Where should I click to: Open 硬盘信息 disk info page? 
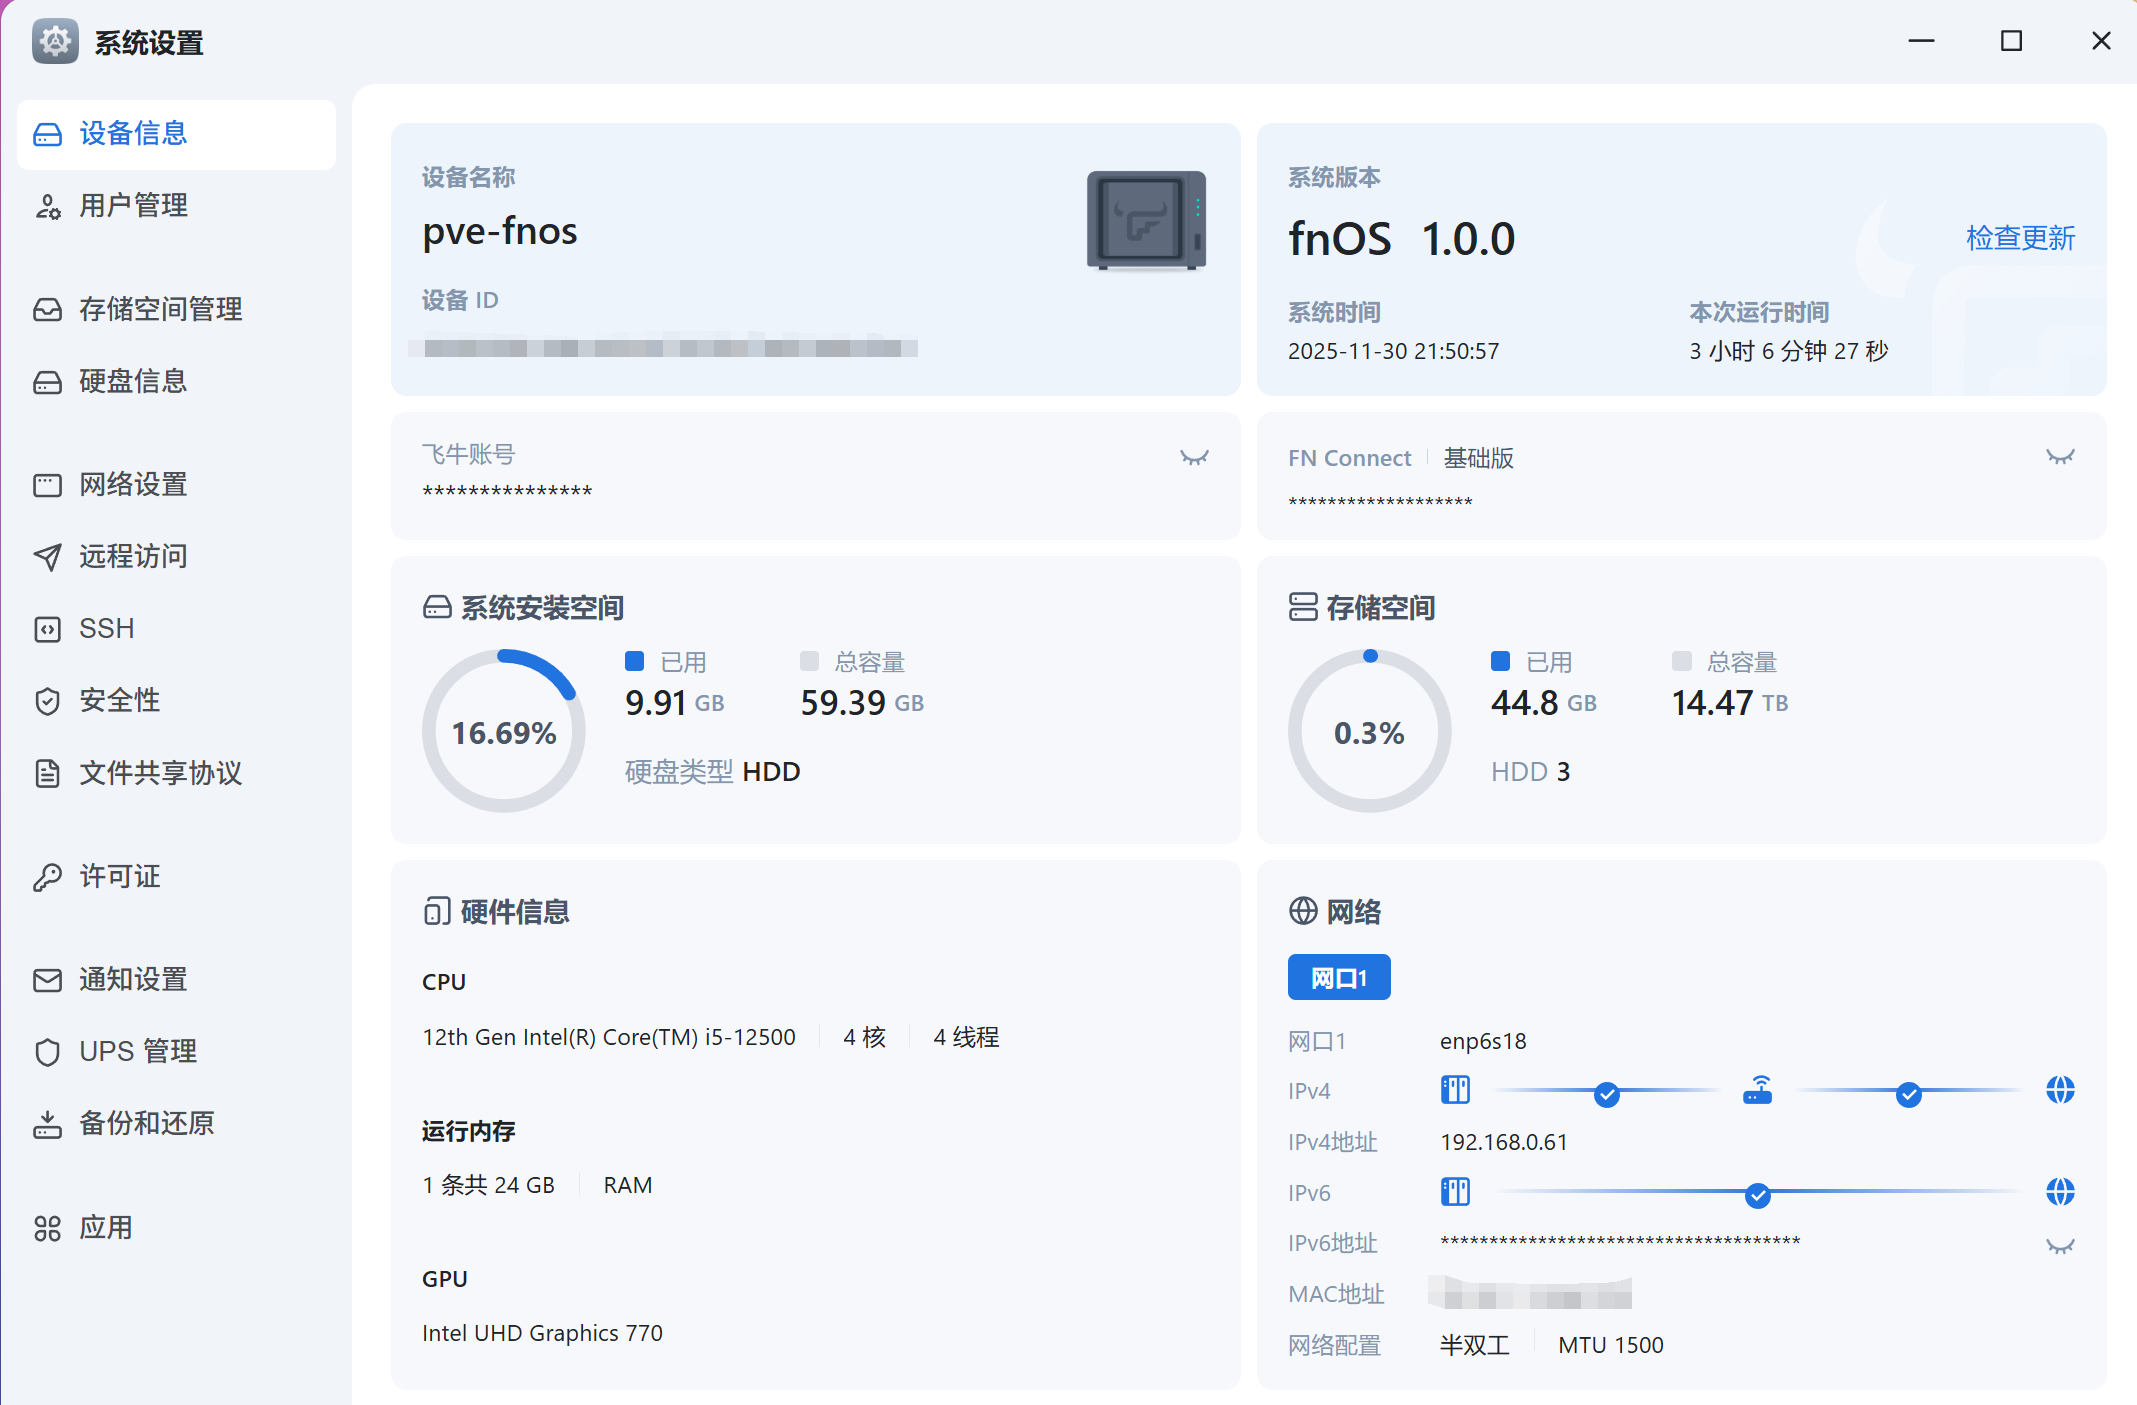133,382
